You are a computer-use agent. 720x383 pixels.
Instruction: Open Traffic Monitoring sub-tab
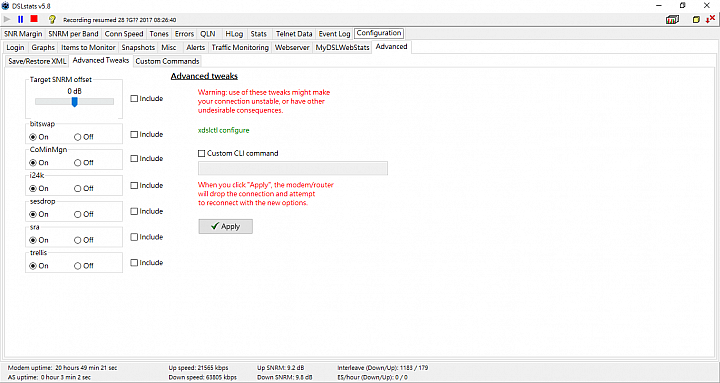tap(240, 47)
